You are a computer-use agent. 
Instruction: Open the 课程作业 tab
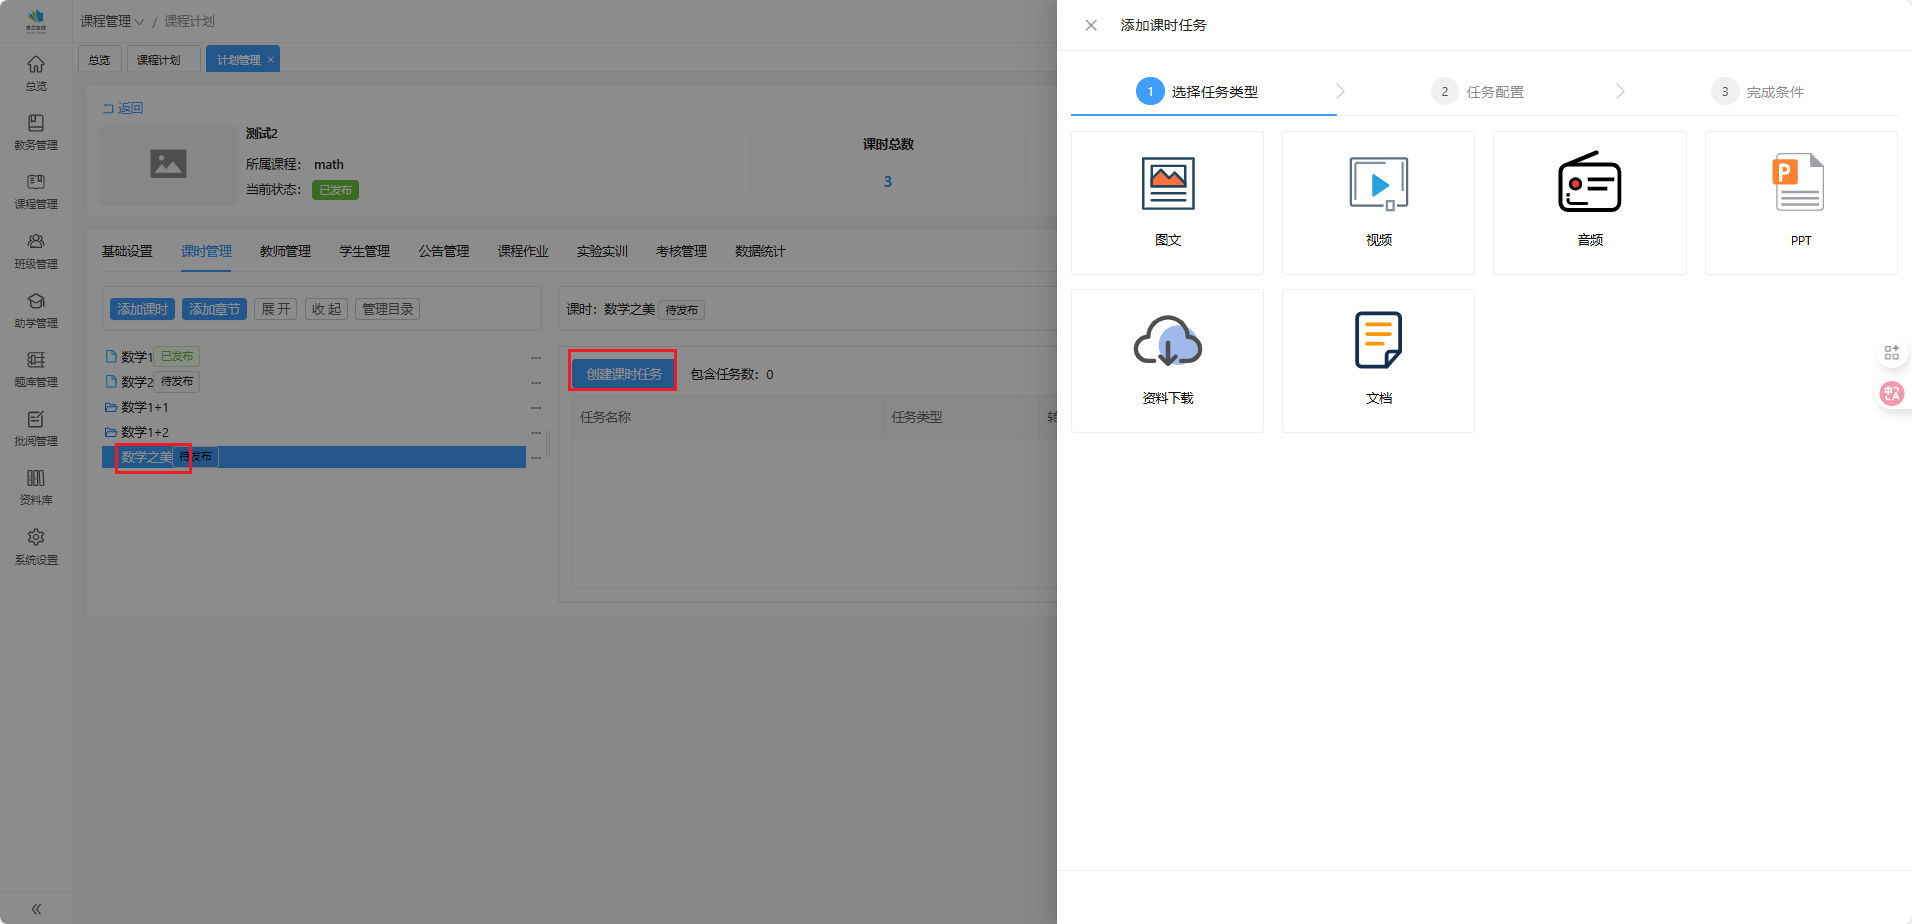coord(523,251)
